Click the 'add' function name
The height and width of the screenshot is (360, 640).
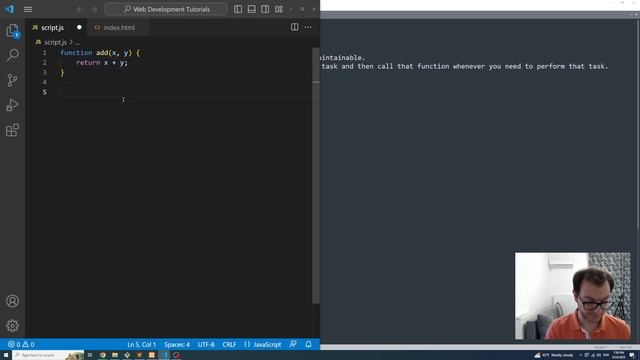point(102,53)
